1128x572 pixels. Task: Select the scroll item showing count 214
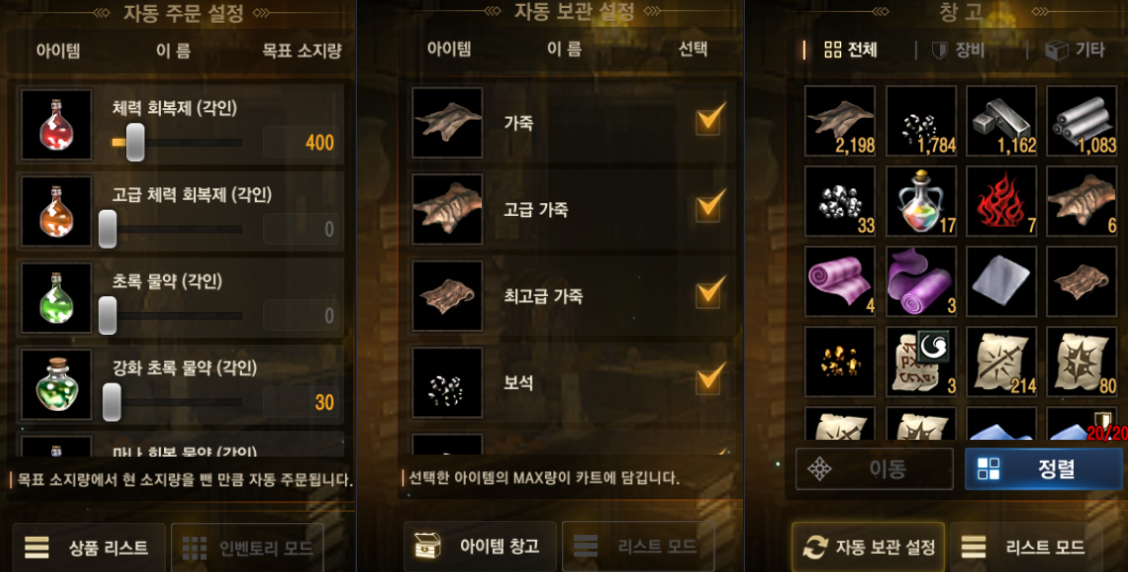point(1001,362)
